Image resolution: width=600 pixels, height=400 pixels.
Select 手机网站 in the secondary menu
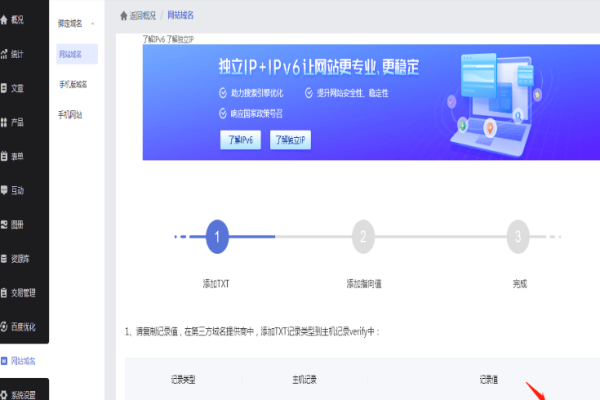70,114
